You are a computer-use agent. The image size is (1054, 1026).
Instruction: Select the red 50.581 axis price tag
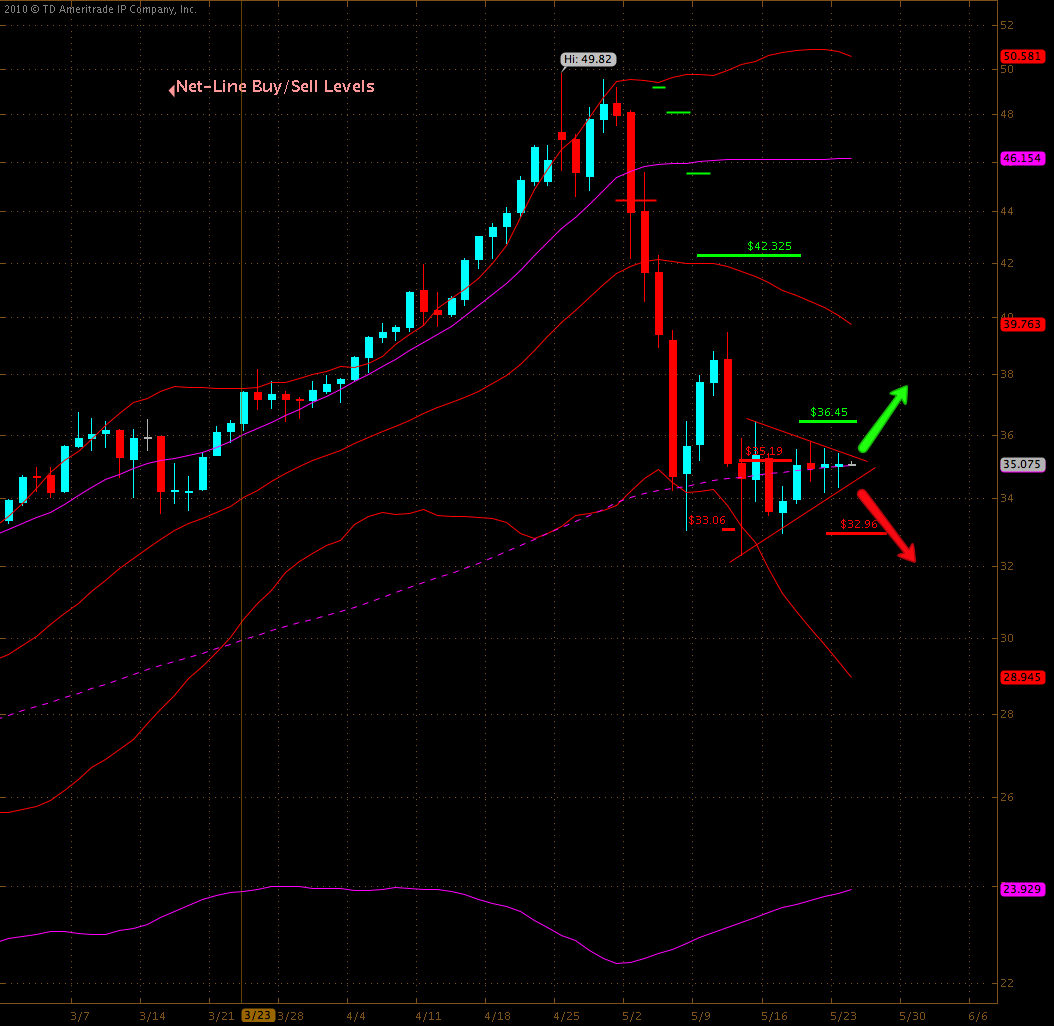[1022, 55]
